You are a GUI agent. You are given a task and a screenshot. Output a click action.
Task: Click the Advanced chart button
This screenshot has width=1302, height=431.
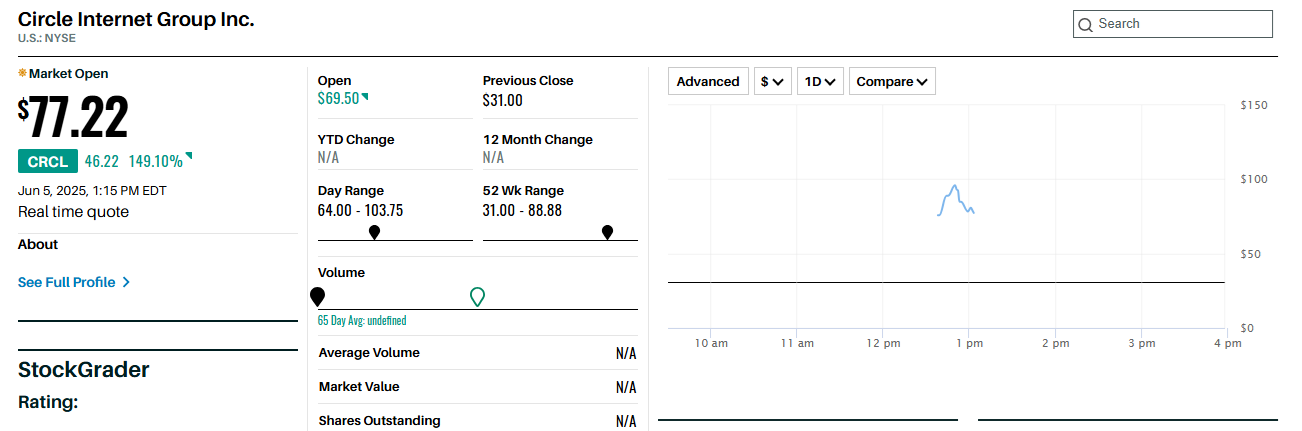point(708,82)
